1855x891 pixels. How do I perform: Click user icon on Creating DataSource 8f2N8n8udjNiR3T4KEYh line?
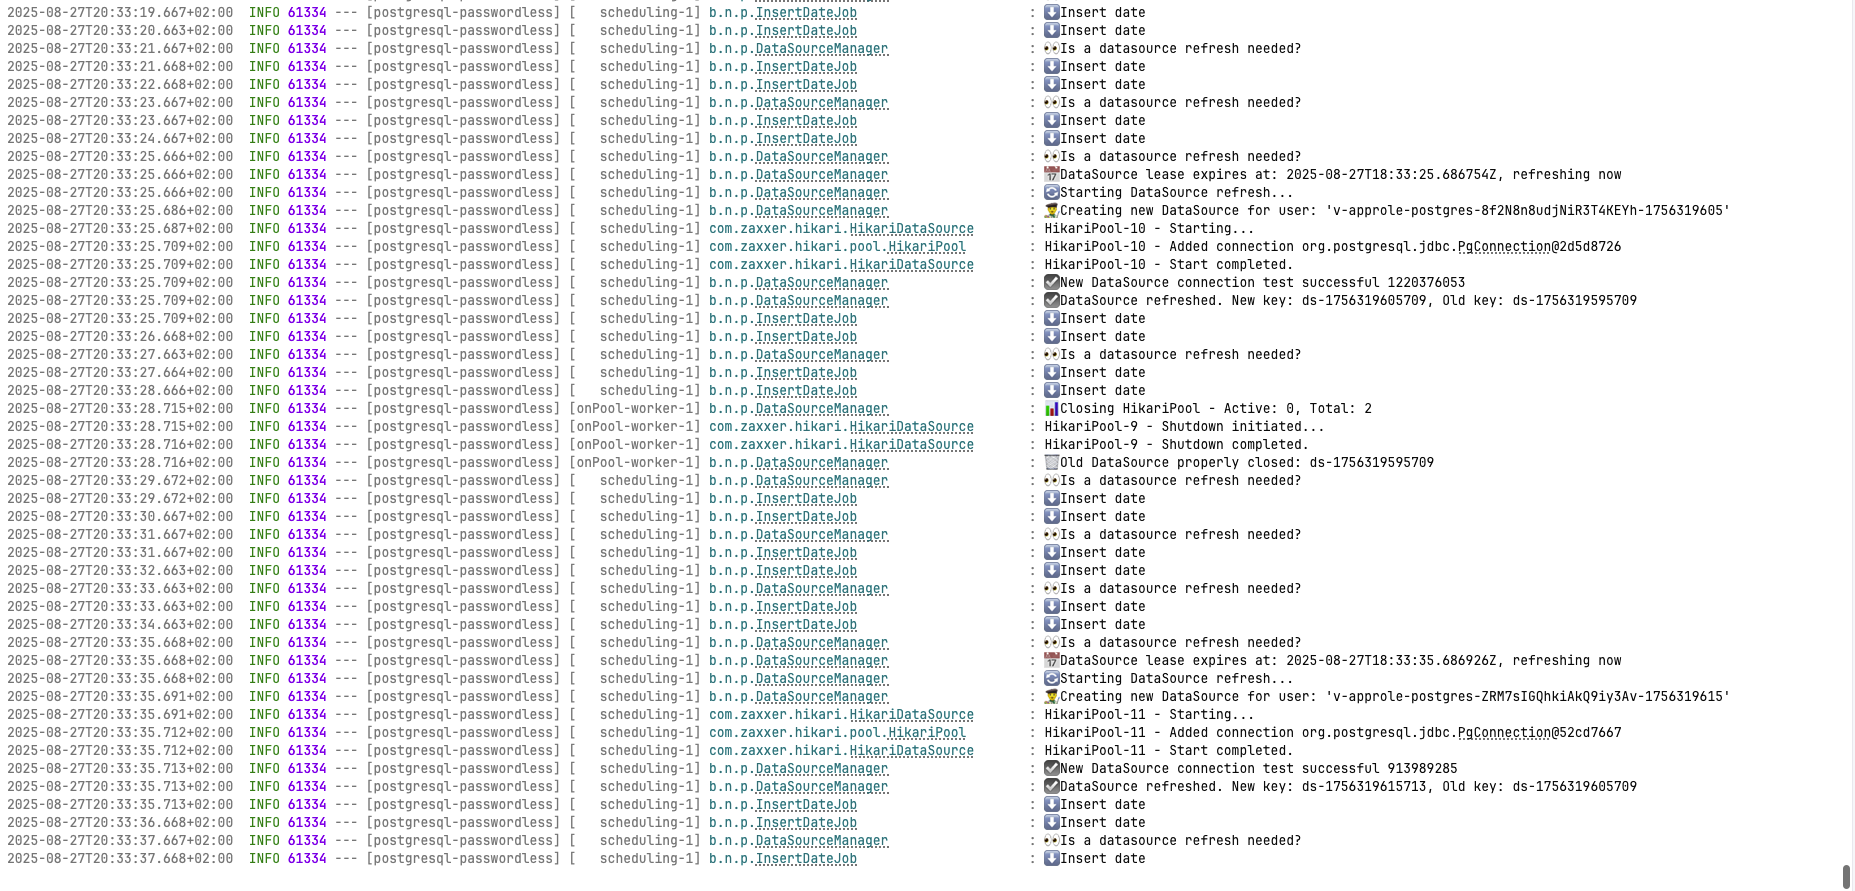[1051, 210]
